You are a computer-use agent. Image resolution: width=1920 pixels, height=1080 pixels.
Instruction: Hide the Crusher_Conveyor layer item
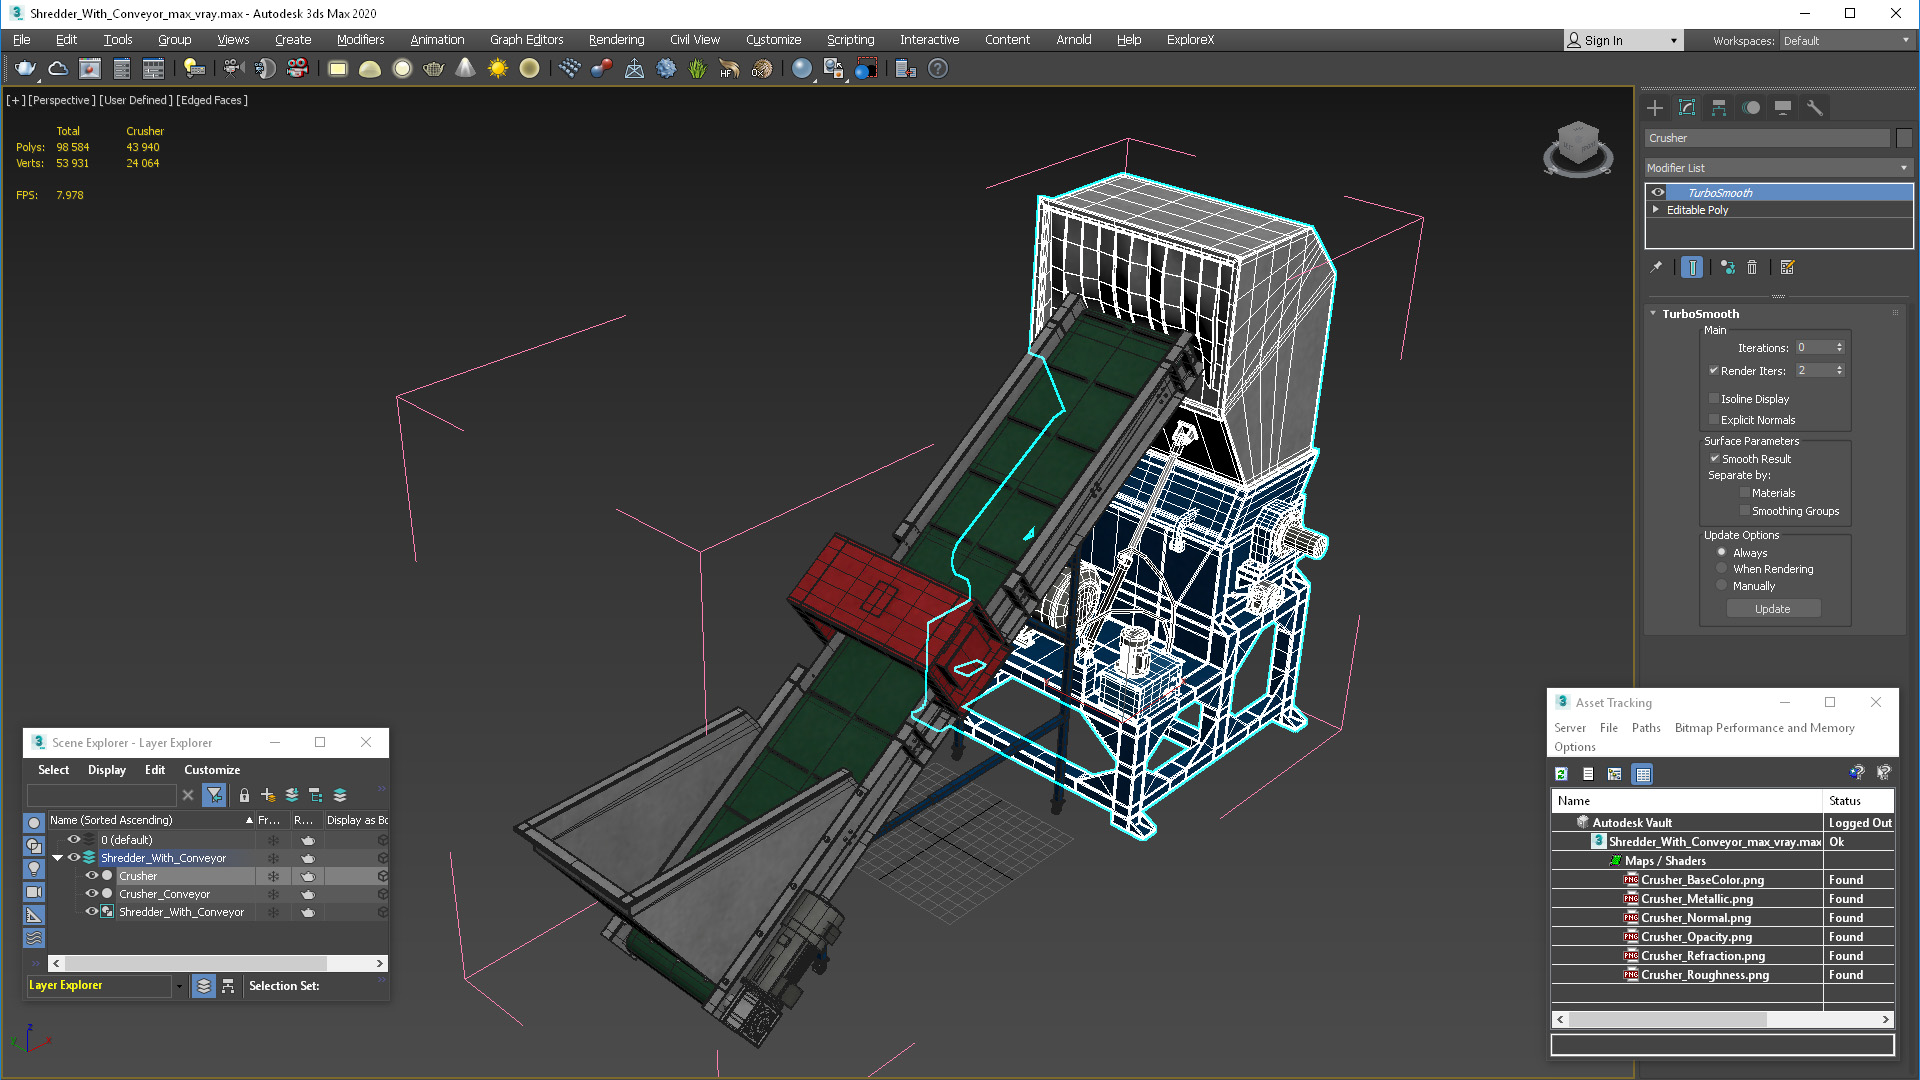tap(91, 894)
